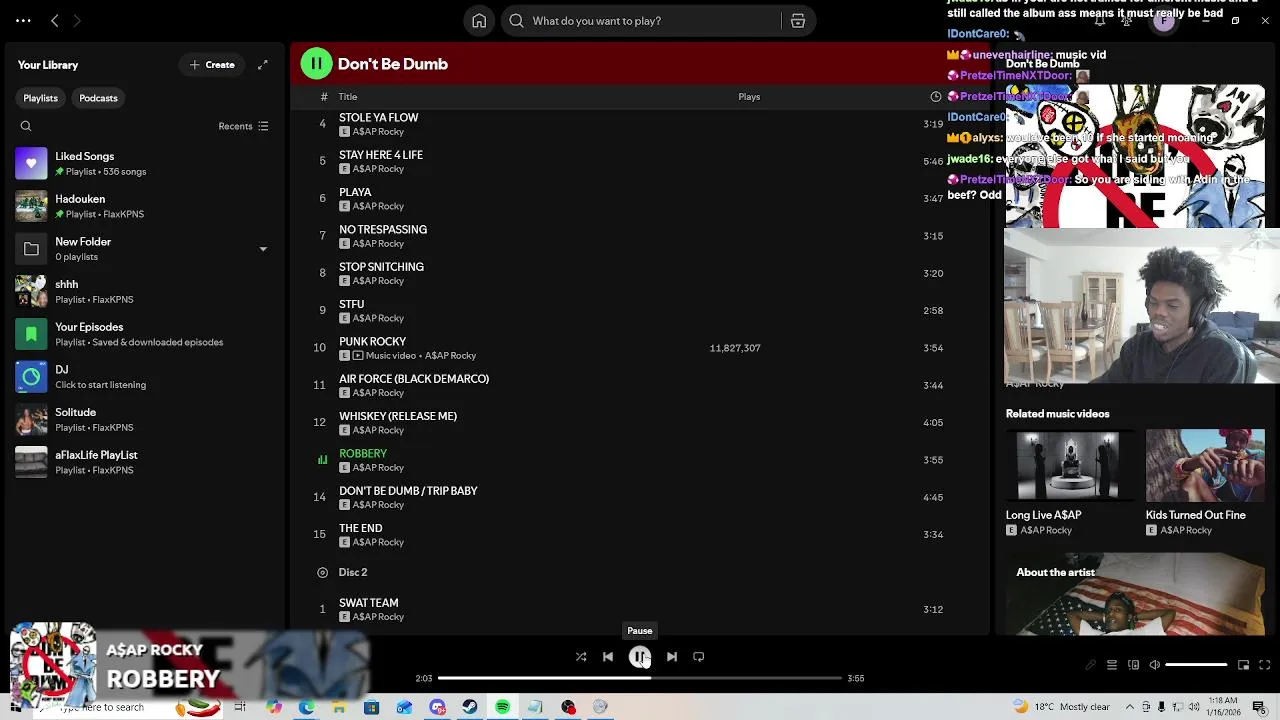
Task: Open the Kids Turned Out Fine thumbnail
Action: (x=1205, y=464)
